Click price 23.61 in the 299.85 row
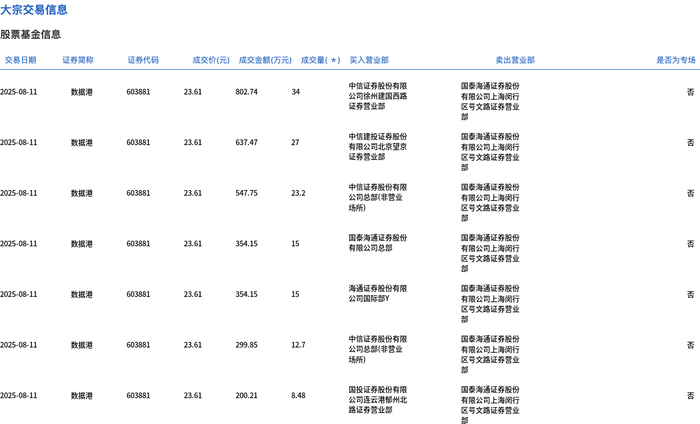The image size is (700, 424). click(193, 345)
